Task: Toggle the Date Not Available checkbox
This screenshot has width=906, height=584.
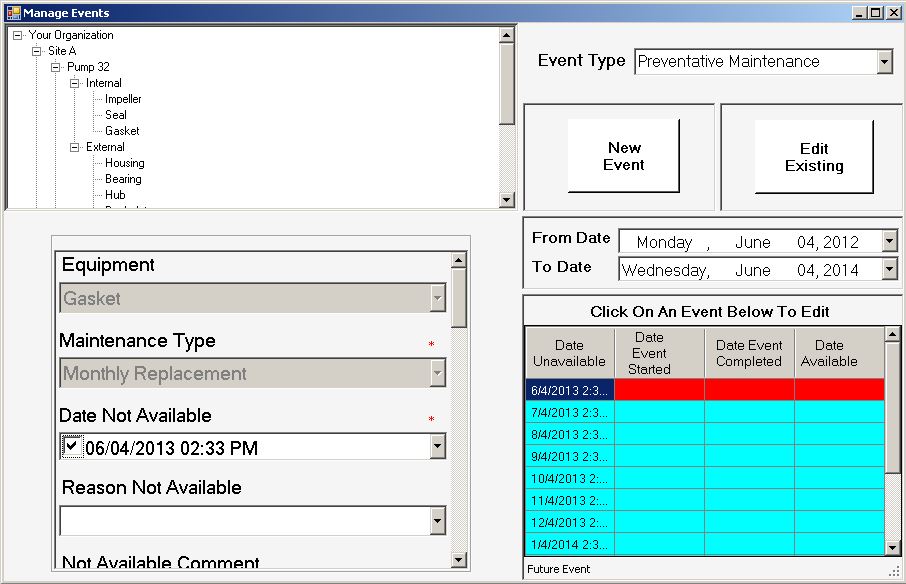Action: pos(71,446)
